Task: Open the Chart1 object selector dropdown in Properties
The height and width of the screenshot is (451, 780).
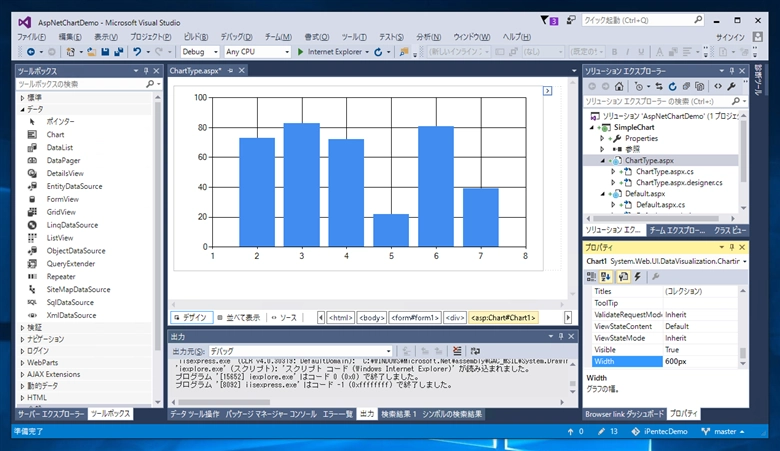Action: coord(745,261)
